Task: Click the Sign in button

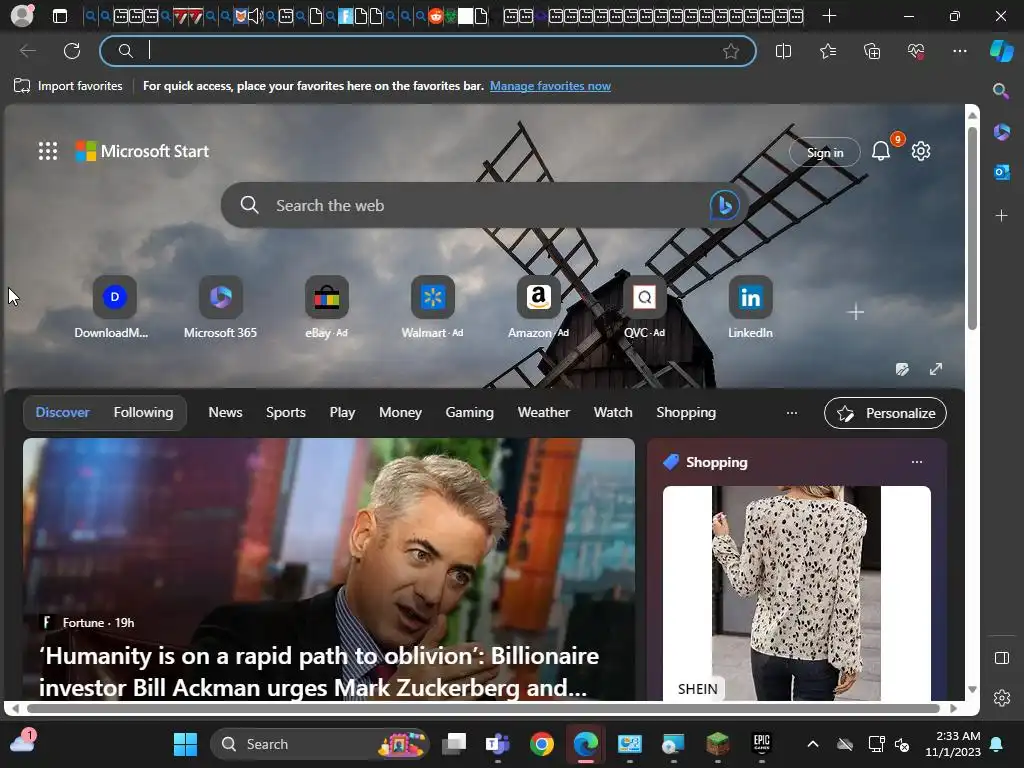Action: (x=825, y=152)
